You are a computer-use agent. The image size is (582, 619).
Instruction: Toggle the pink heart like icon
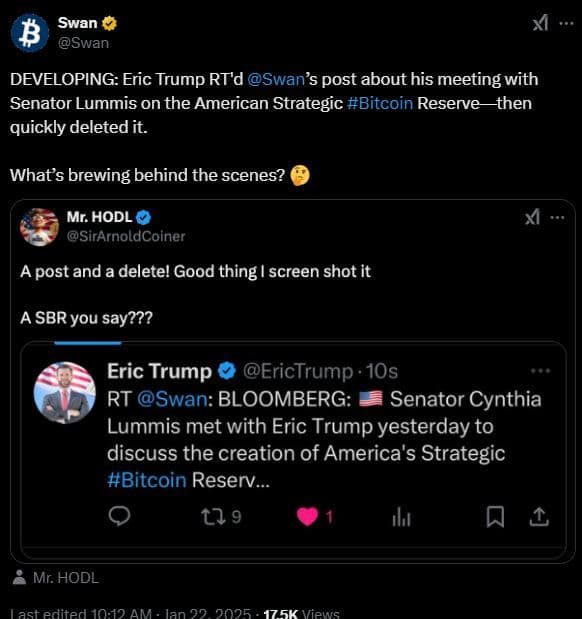click(308, 516)
